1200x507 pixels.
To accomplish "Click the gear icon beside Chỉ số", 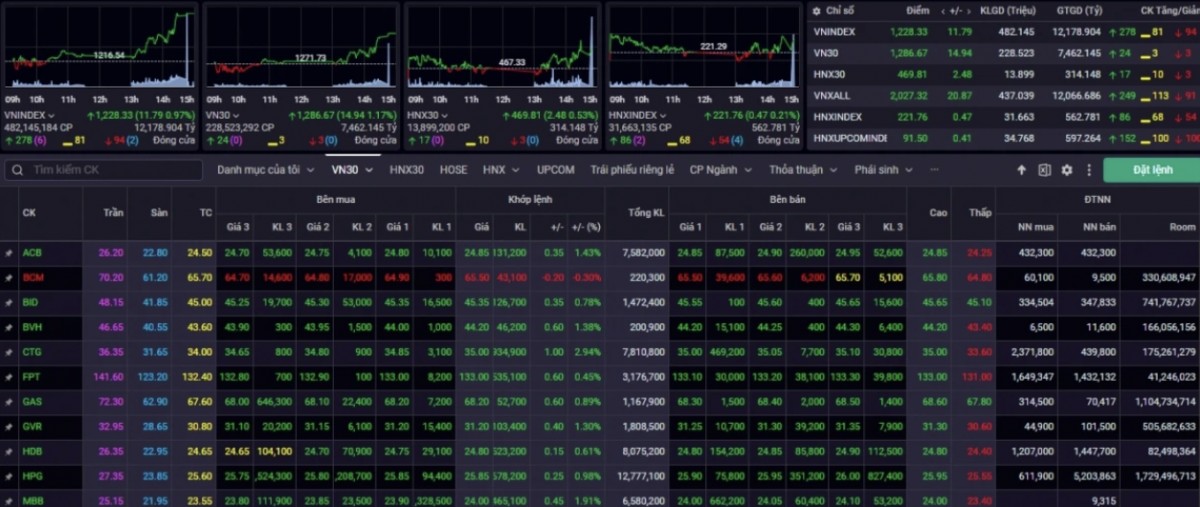I will pyautogui.click(x=817, y=10).
